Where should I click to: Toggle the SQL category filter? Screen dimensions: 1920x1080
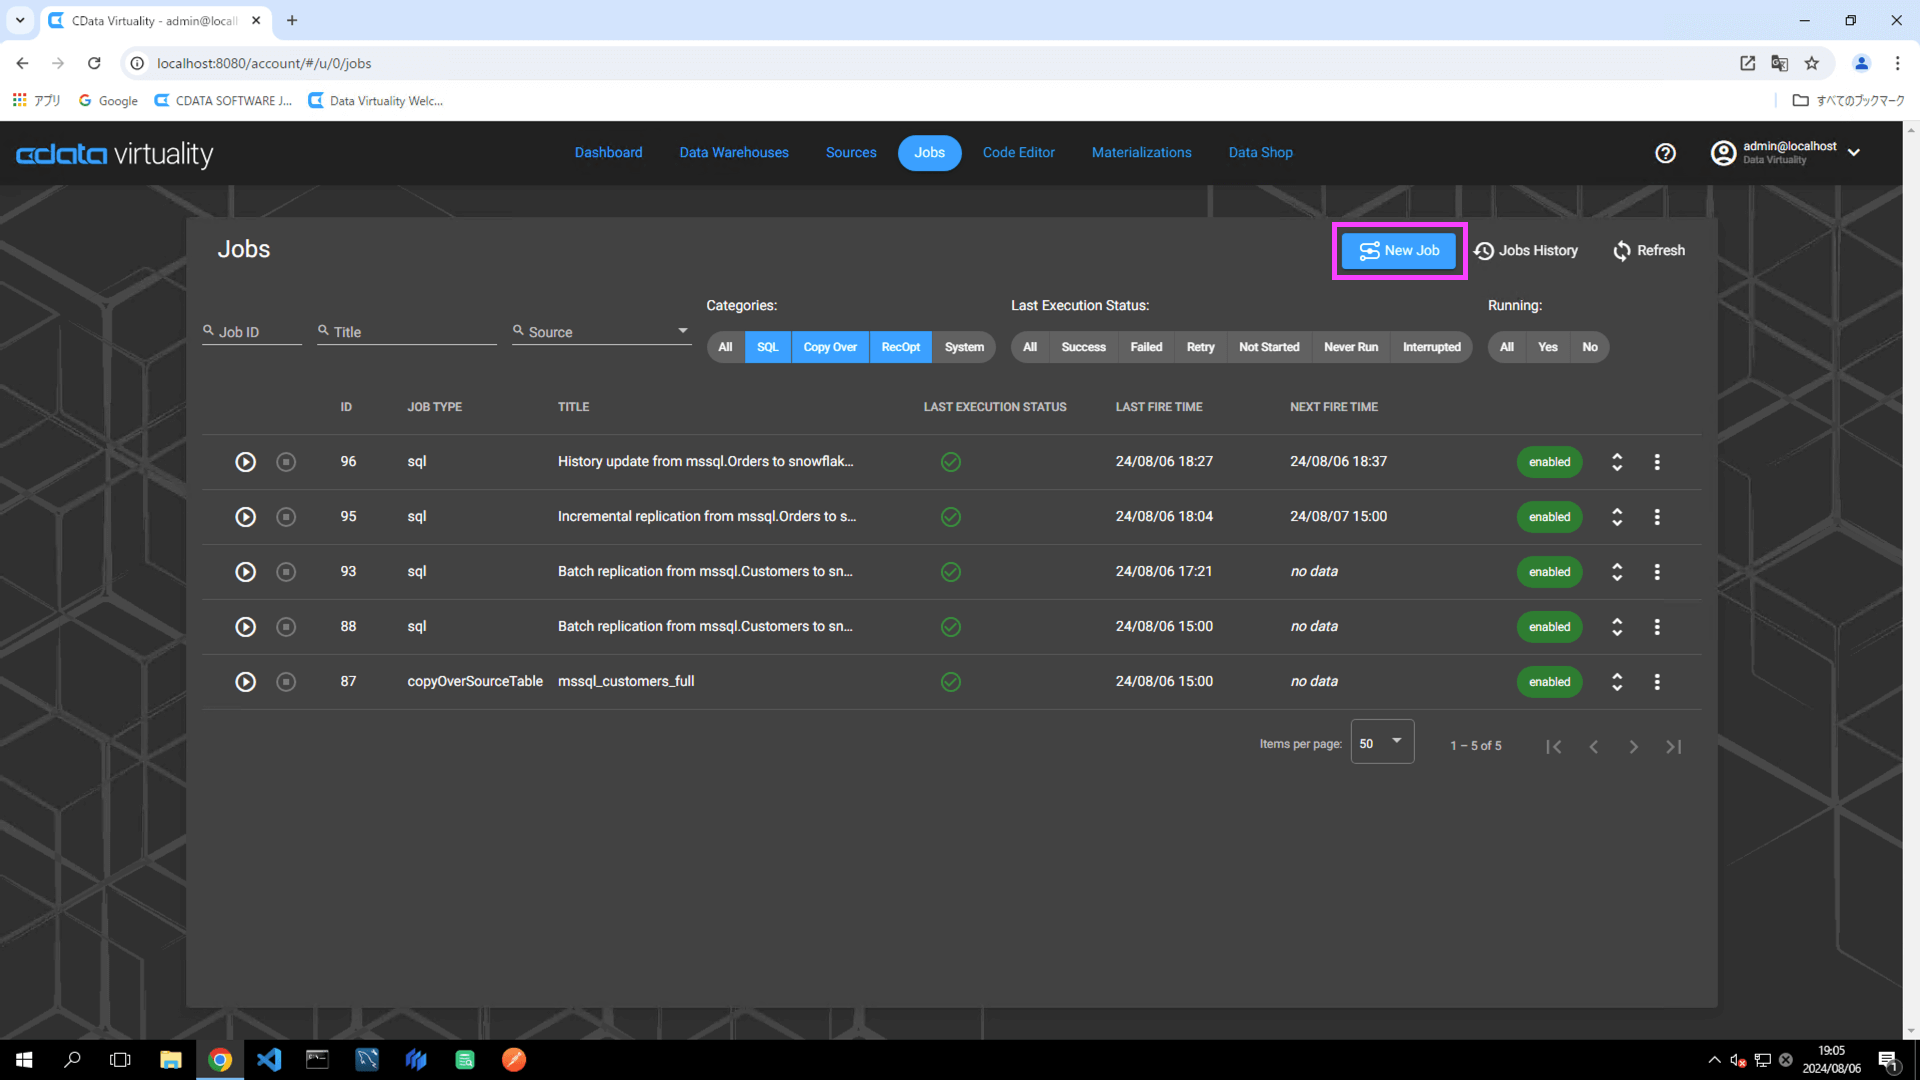pyautogui.click(x=767, y=347)
